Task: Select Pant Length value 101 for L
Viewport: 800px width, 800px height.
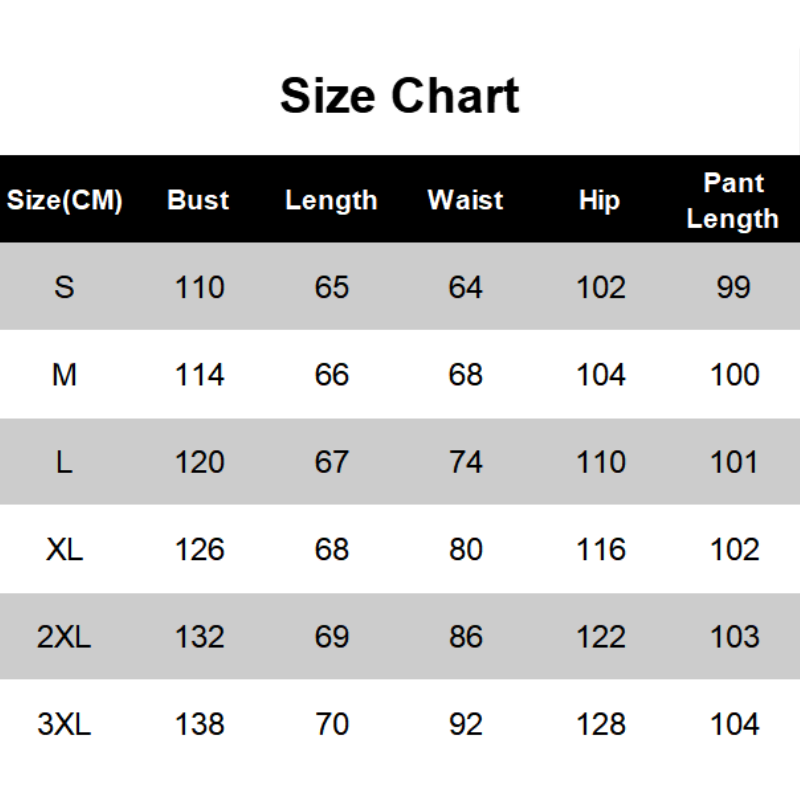Action: 735,462
